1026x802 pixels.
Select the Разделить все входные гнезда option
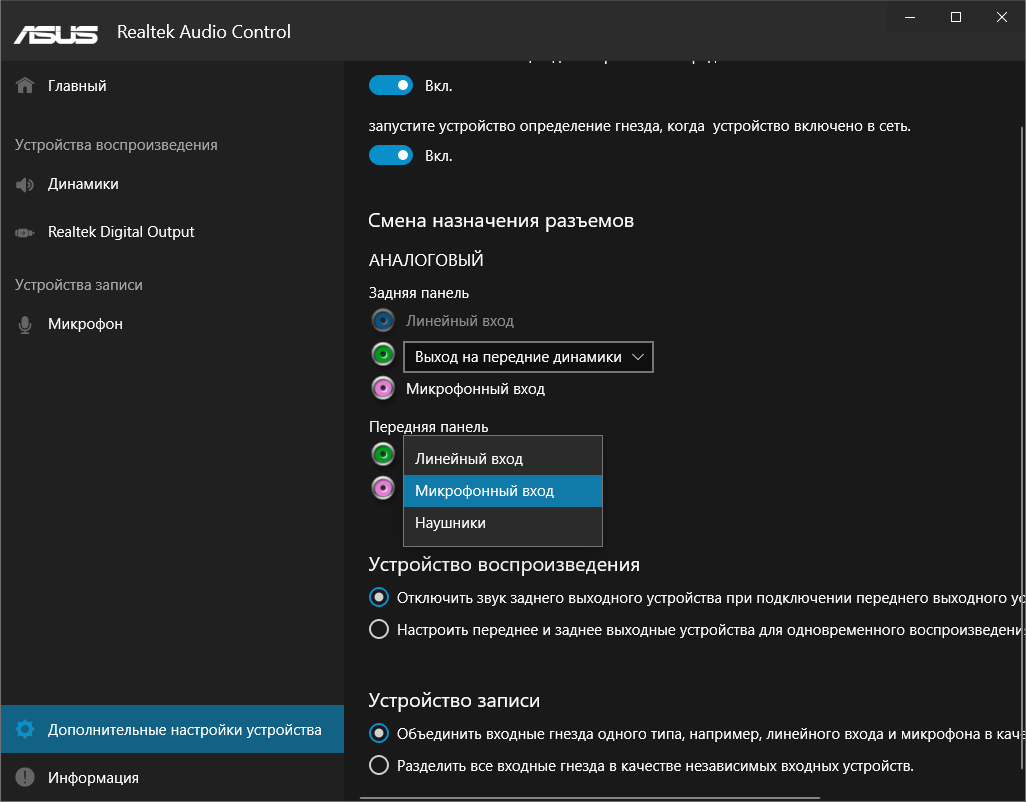click(379, 766)
